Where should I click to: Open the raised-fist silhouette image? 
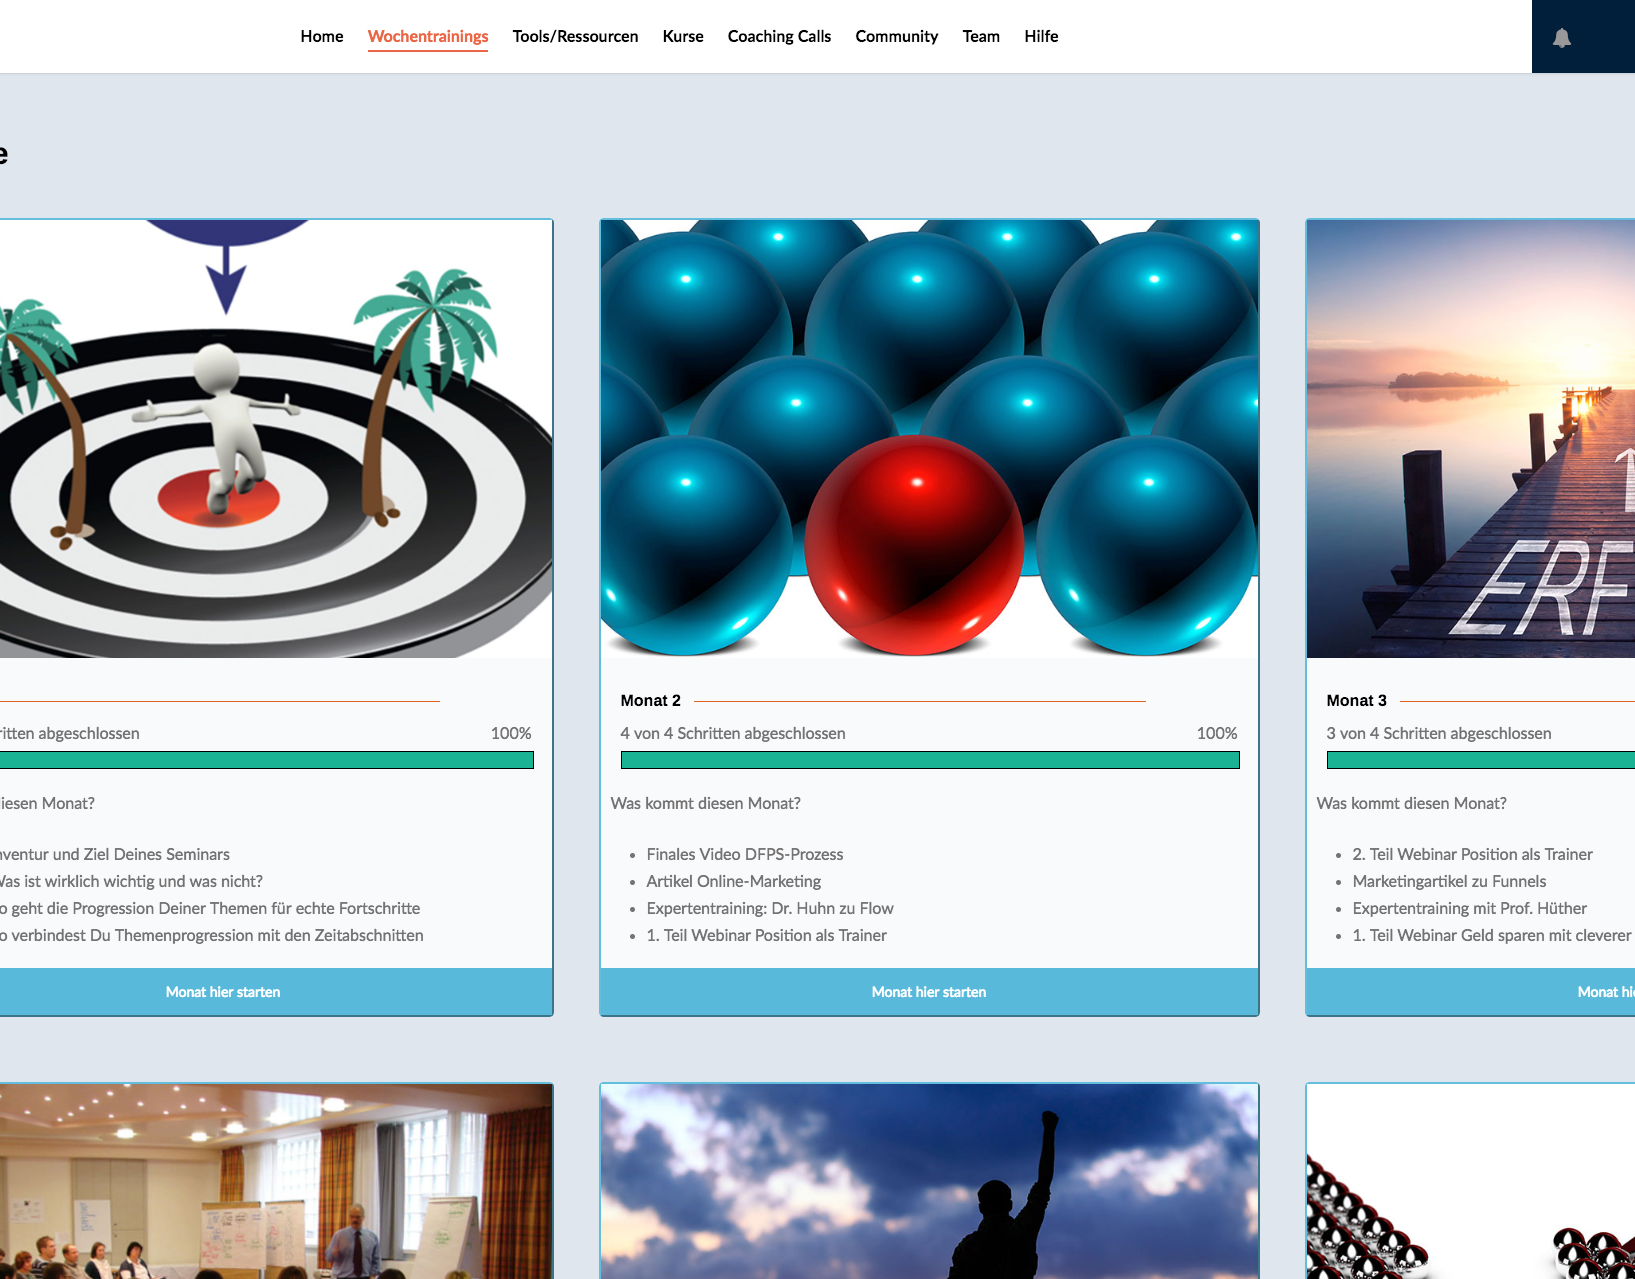tap(929, 1181)
